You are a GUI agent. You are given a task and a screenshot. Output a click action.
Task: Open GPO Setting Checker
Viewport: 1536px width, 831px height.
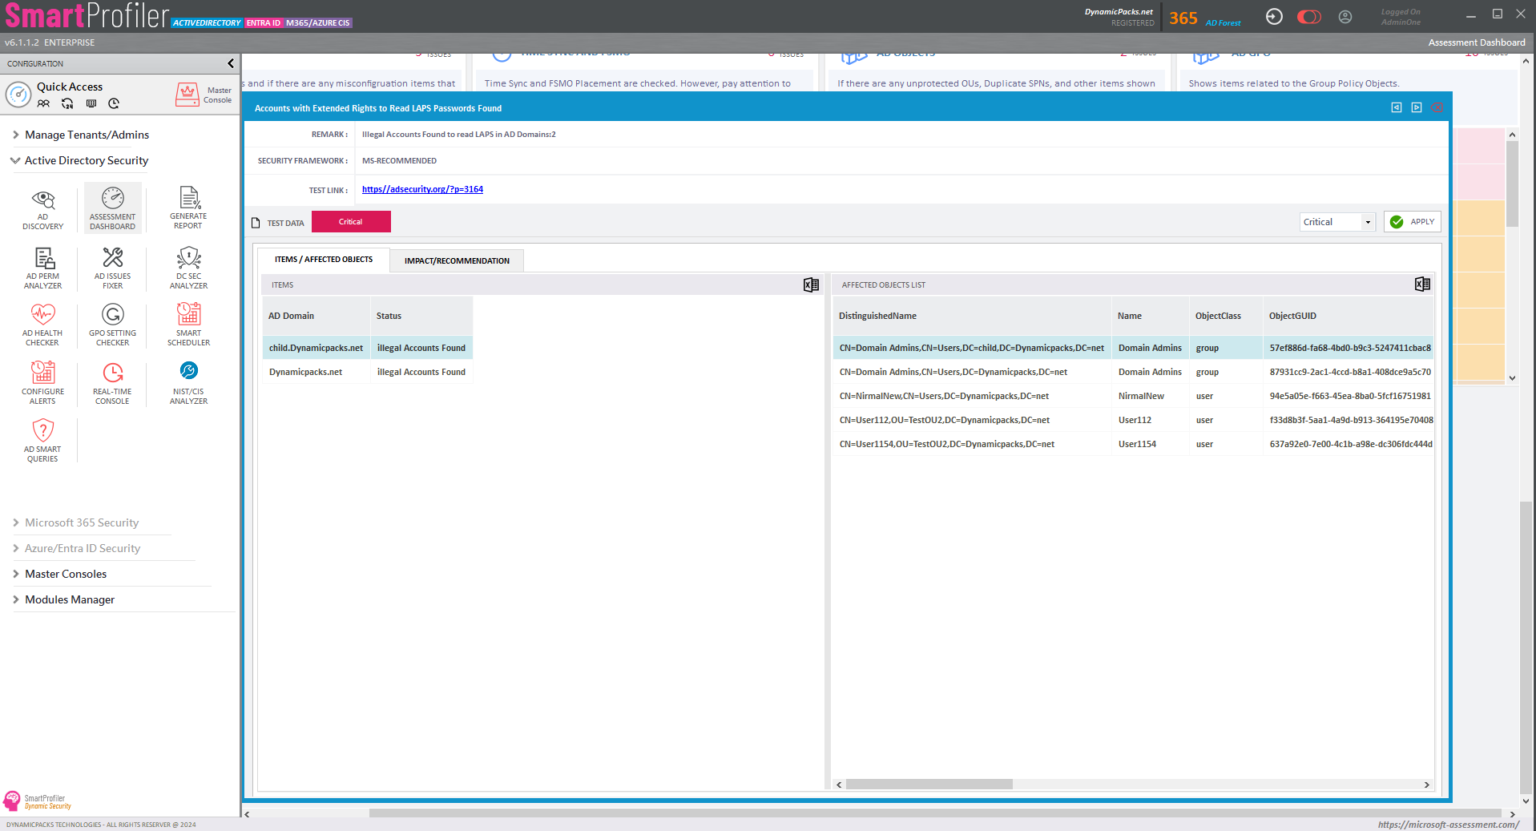point(112,325)
